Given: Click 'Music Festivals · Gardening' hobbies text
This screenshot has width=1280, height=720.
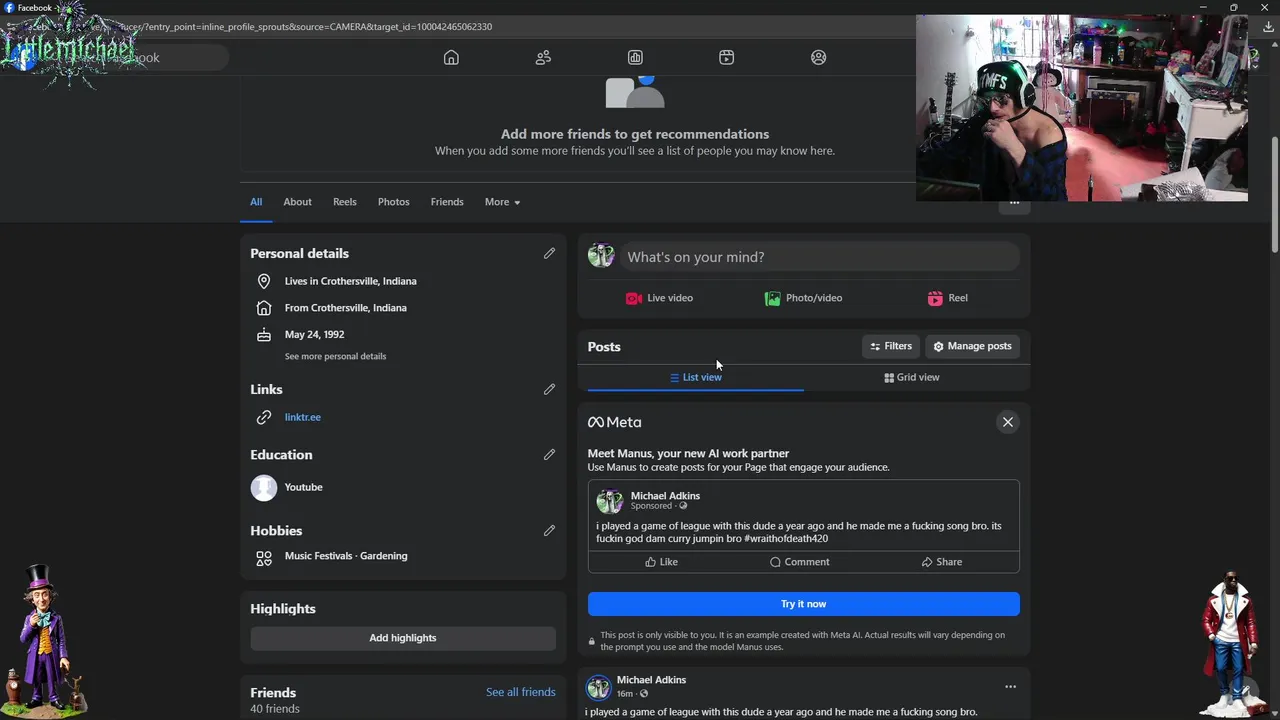Looking at the screenshot, I should pos(346,556).
